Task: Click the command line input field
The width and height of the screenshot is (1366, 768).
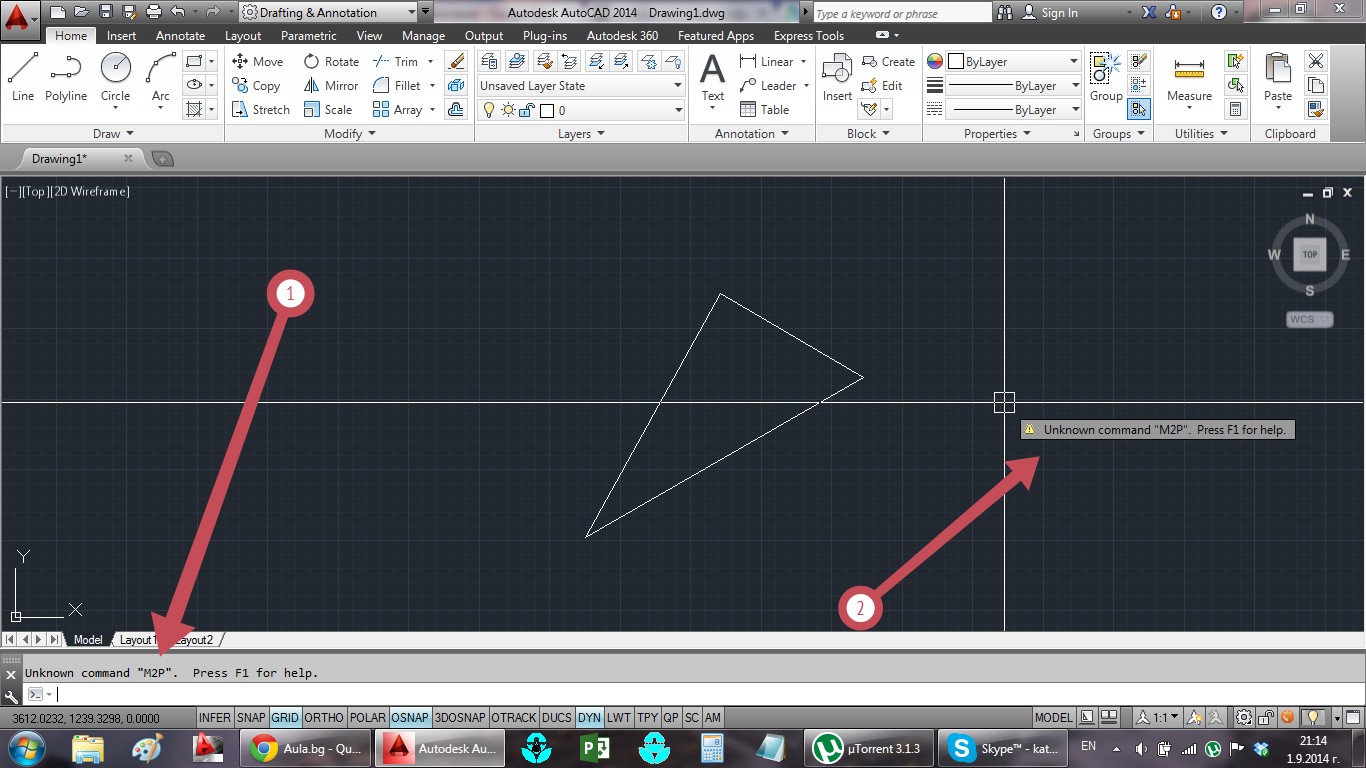Action: click(600, 694)
